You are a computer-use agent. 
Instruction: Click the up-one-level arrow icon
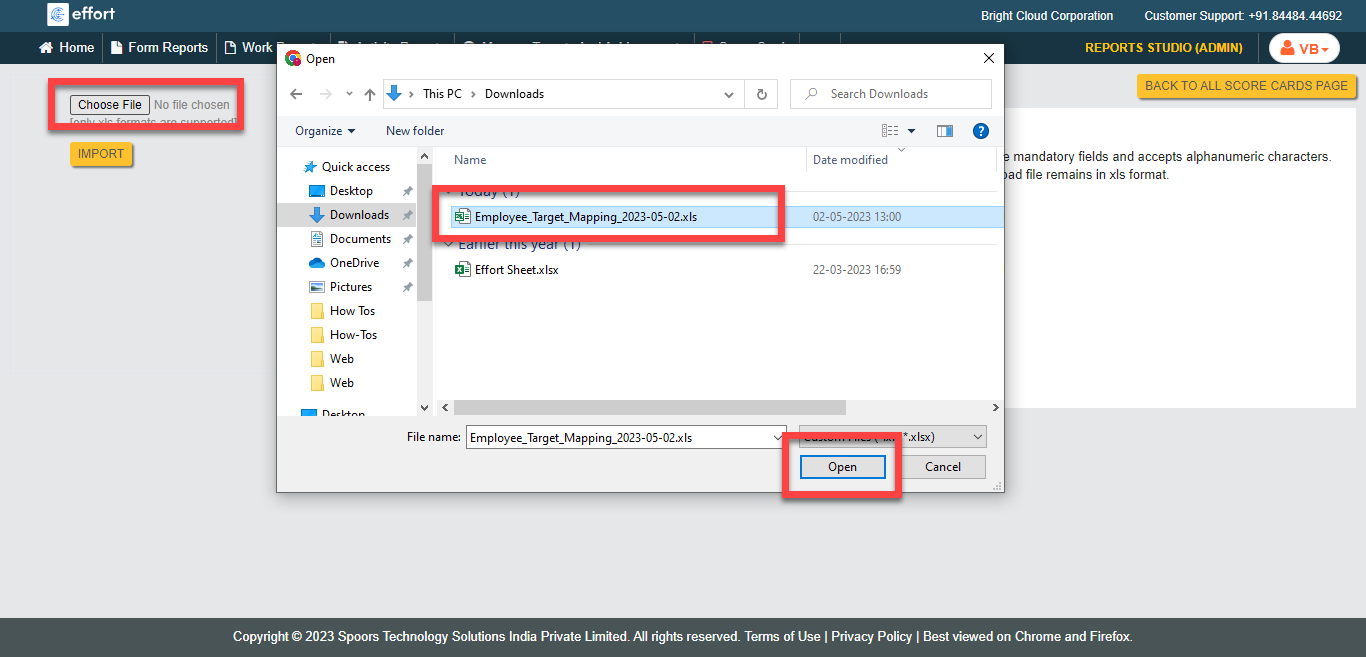click(370, 94)
